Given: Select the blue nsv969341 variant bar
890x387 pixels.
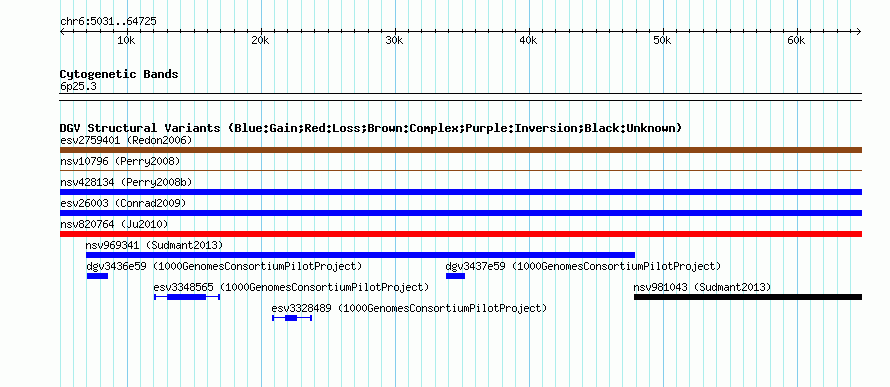Looking at the screenshot, I should [x=360, y=255].
